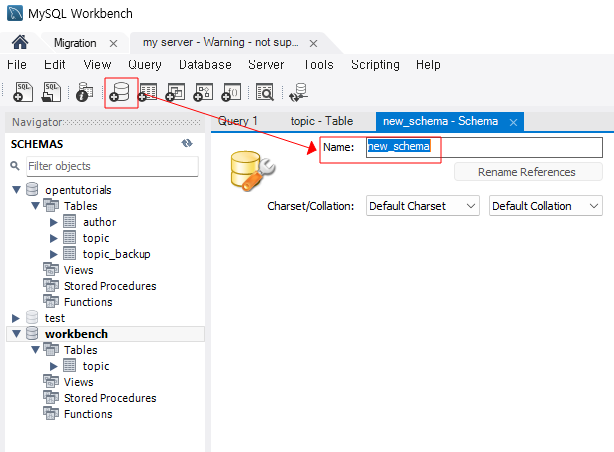Select opentutorials Views folder
Image resolution: width=614 pixels, height=452 pixels.
pos(78,270)
